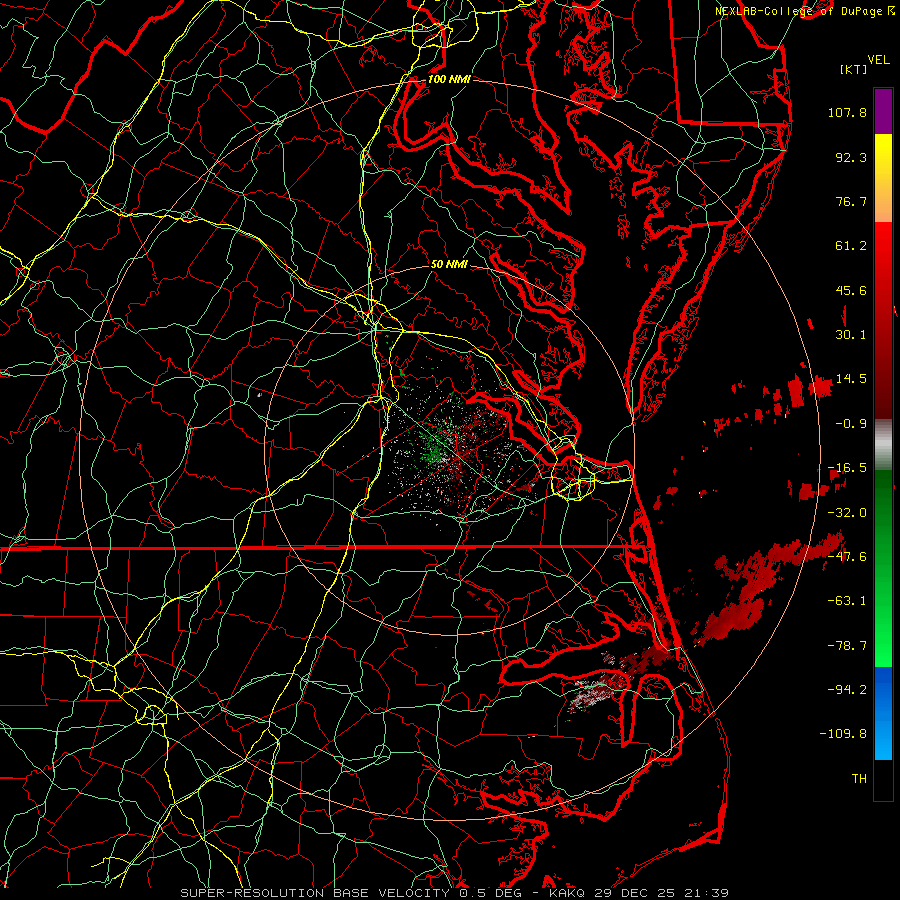Select the 14.5 scale value
The width and height of the screenshot is (900, 900).
[x=851, y=379]
